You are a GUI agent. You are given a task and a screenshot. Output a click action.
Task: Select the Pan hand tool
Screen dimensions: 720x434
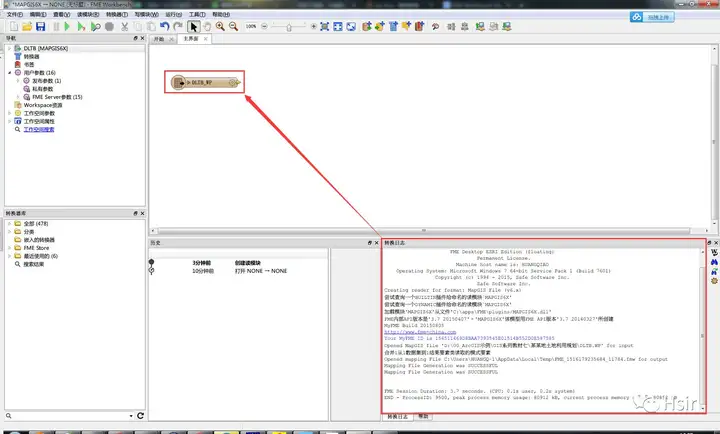[x=207, y=27]
